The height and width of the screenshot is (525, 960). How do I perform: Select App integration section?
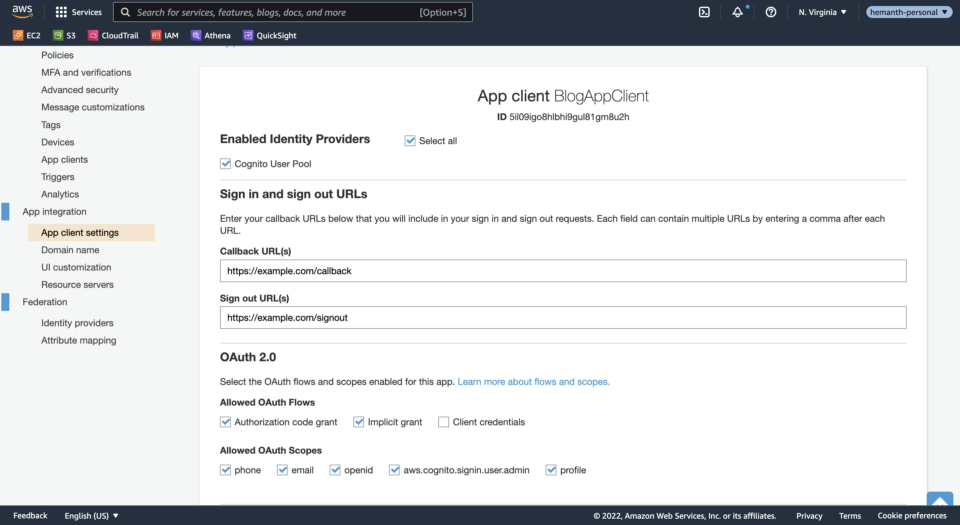coord(54,212)
